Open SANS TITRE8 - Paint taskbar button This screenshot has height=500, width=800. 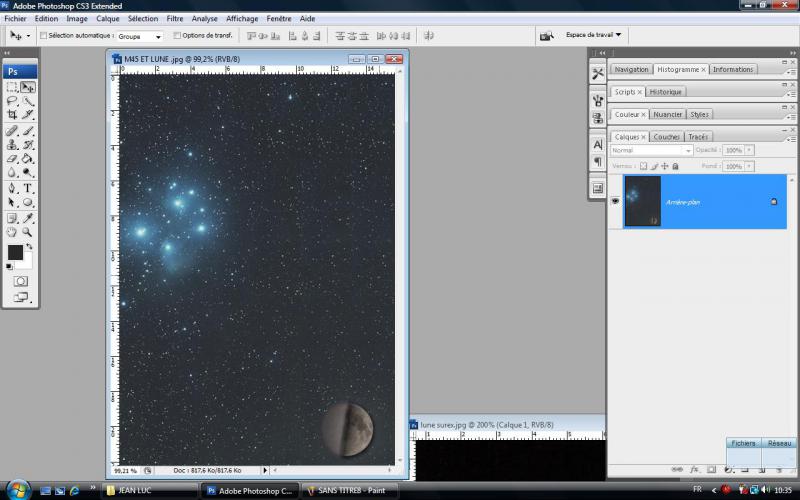point(350,490)
